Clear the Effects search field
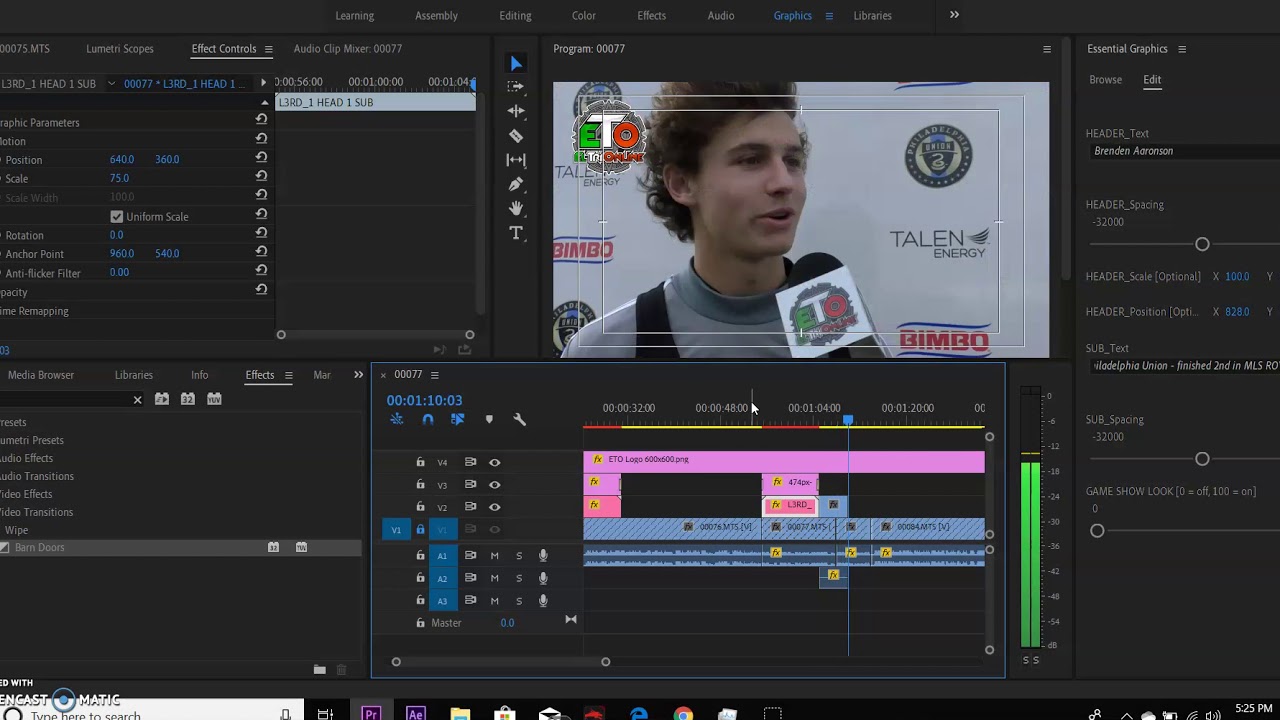Image resolution: width=1280 pixels, height=720 pixels. click(138, 400)
